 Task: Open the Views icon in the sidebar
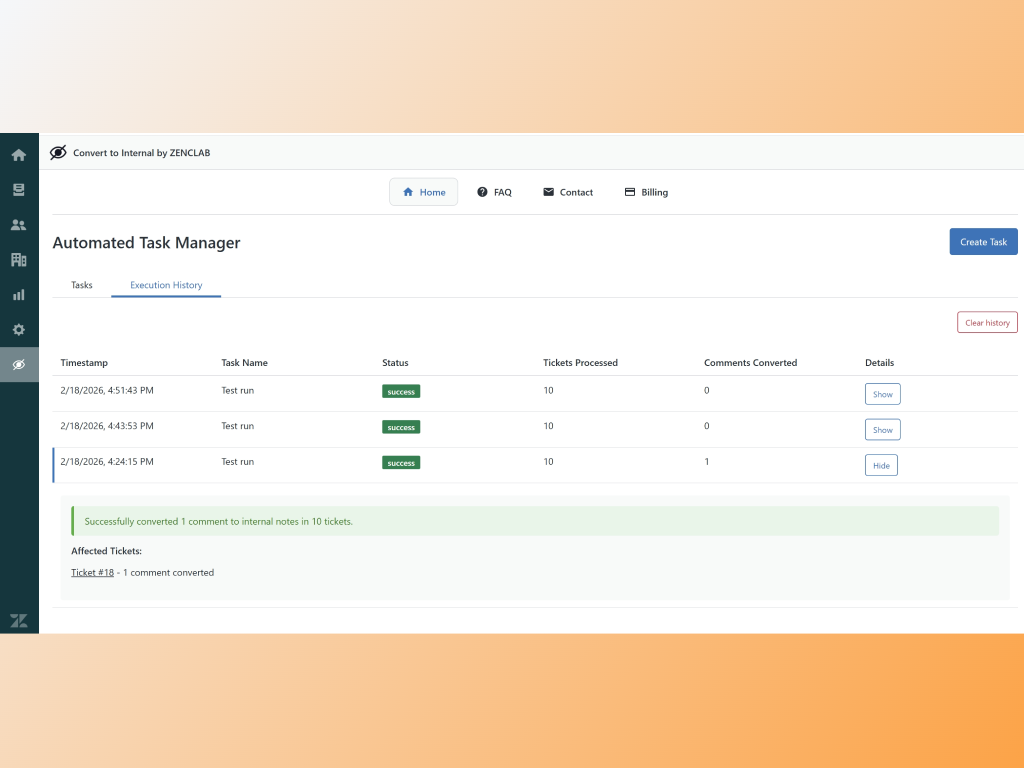pyautogui.click(x=18, y=189)
